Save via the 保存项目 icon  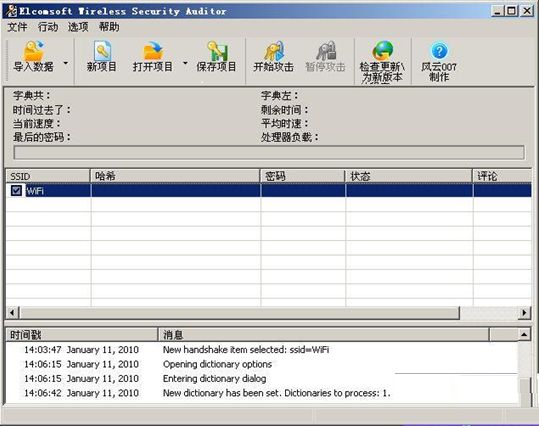point(217,57)
